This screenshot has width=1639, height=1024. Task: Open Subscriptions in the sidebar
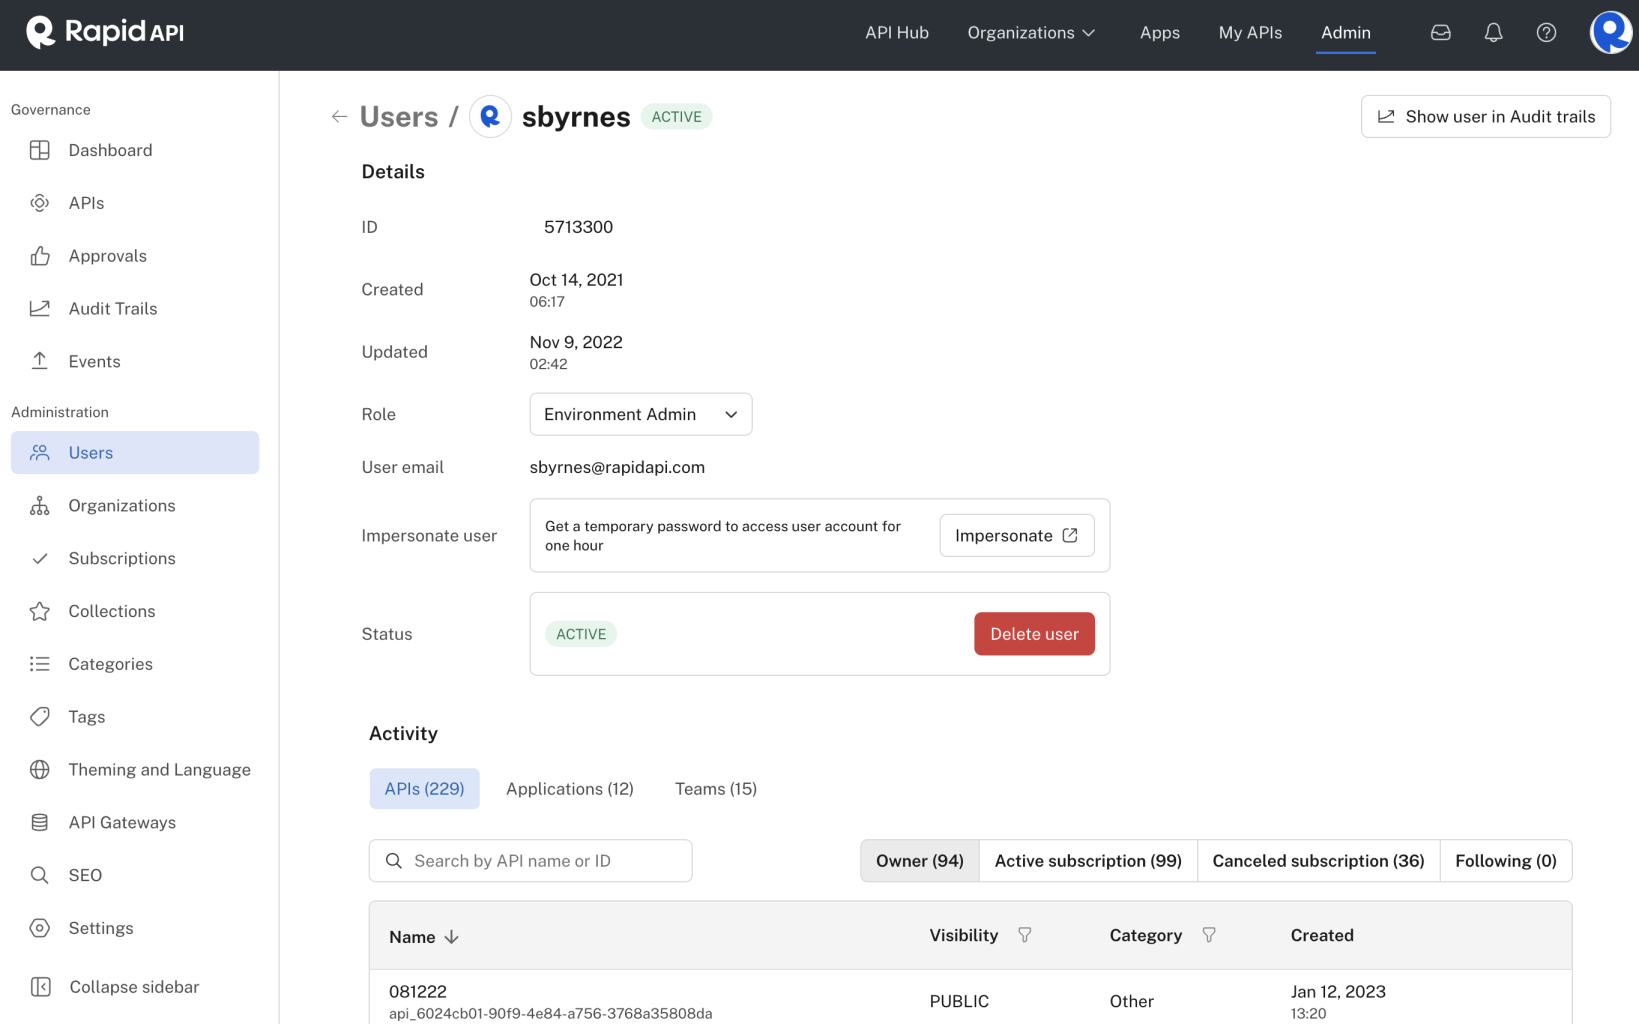coord(135,559)
